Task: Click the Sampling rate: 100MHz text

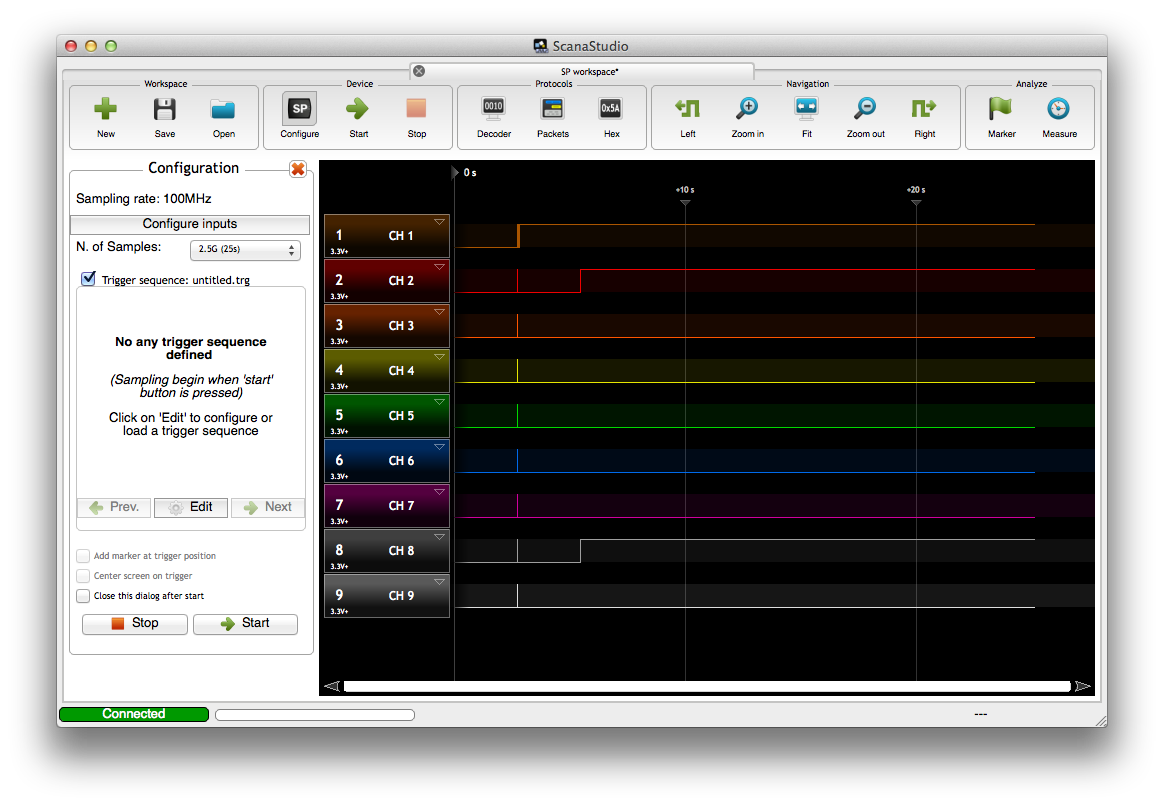Action: point(143,199)
